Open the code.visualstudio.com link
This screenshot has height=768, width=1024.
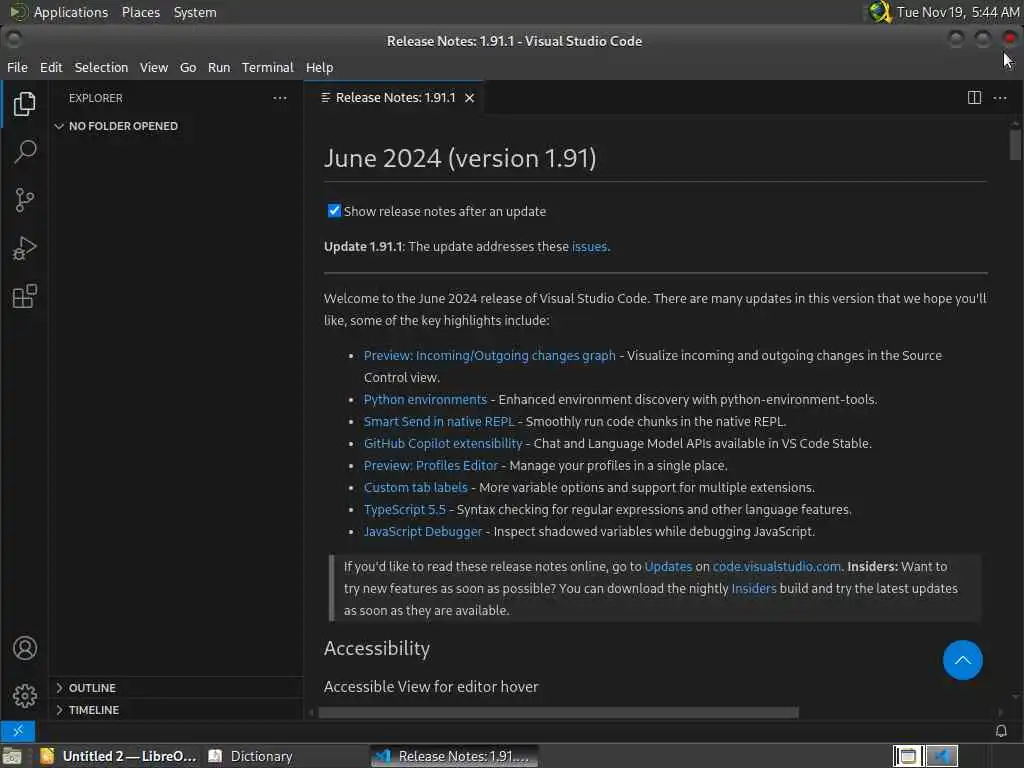click(x=776, y=566)
